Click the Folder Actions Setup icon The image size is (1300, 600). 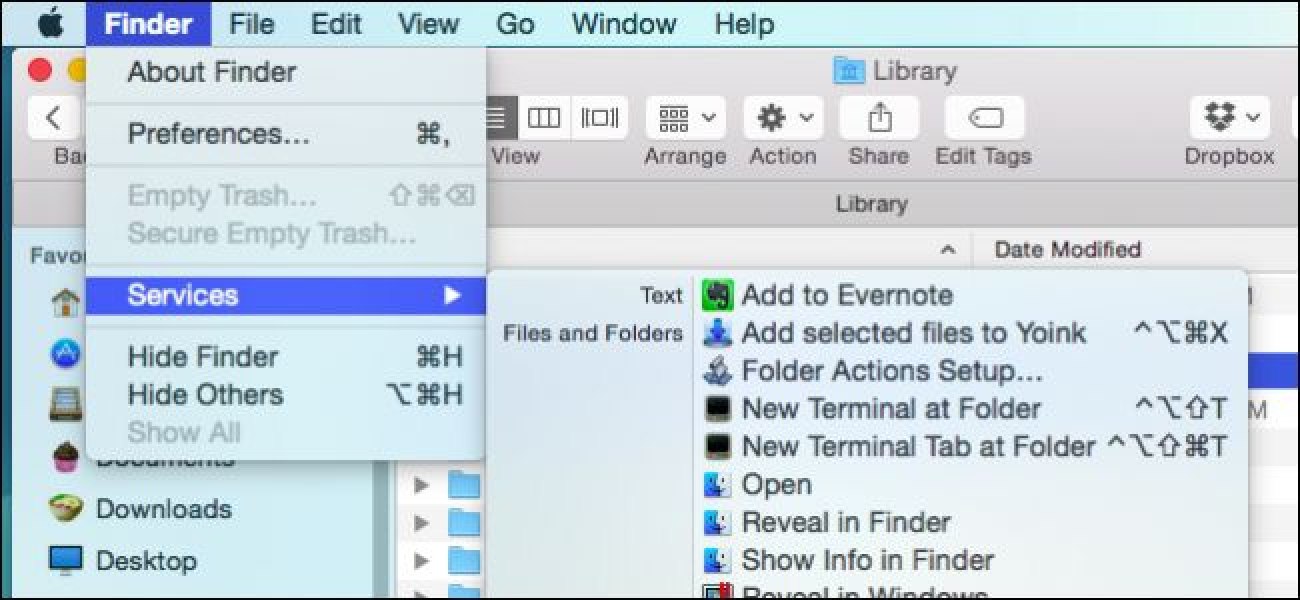(x=718, y=371)
